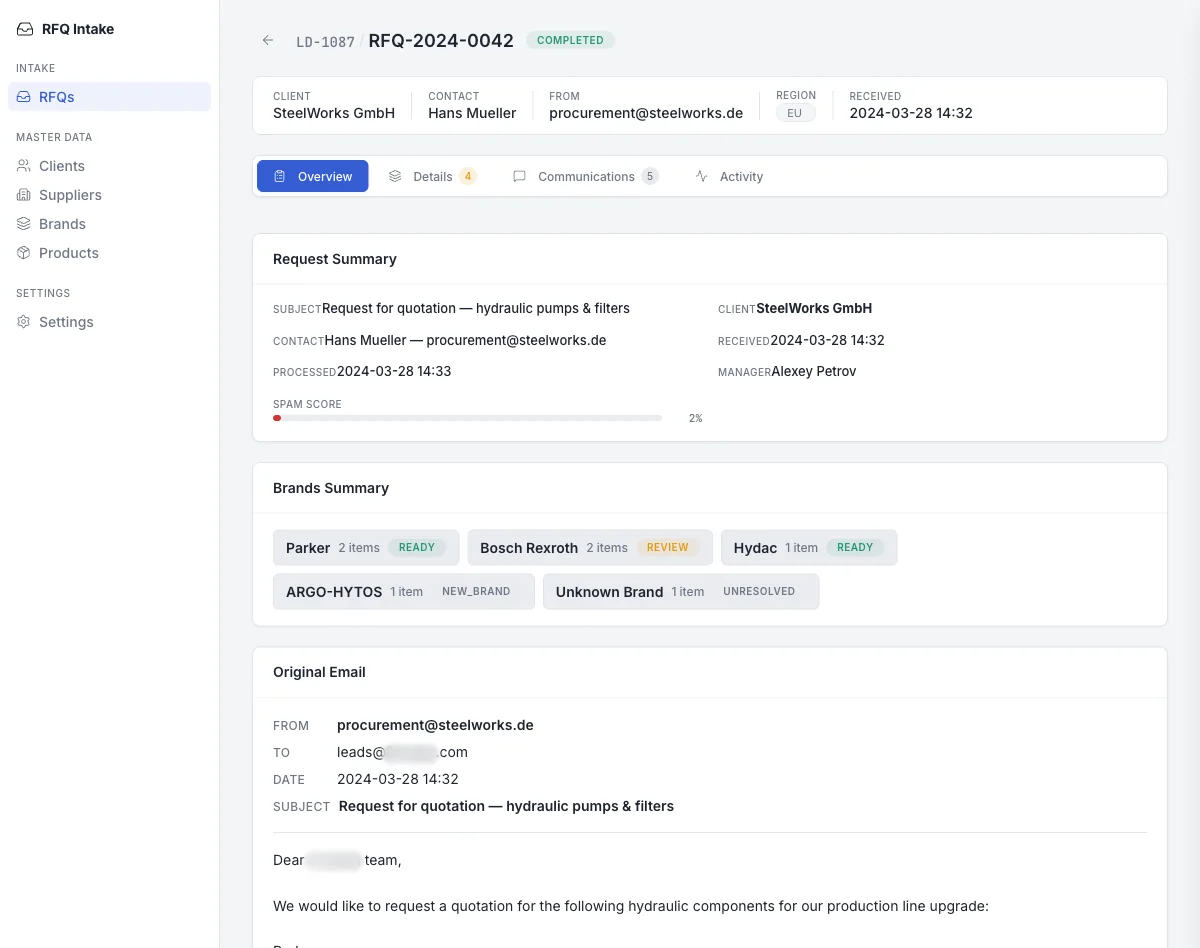Select the ARGO-HYTOS brand chip
Screen dimensions: 1200x948
(404, 592)
